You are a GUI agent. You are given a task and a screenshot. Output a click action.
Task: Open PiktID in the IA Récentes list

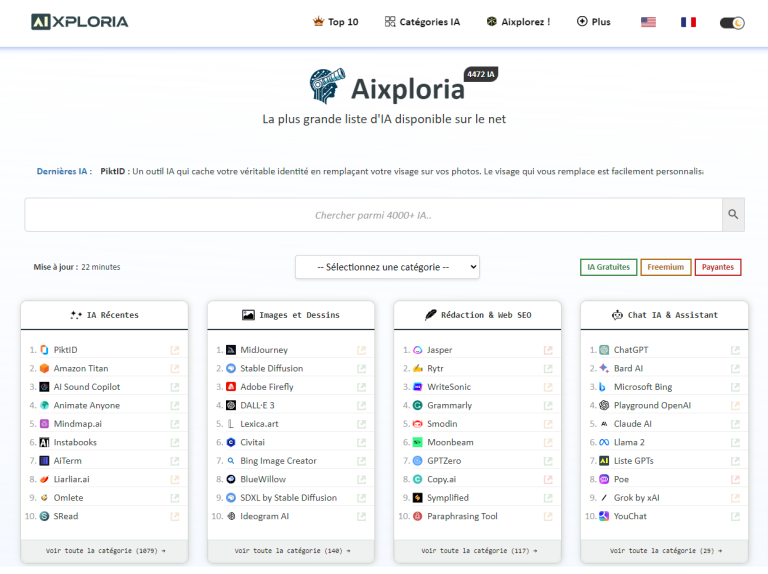(x=66, y=350)
